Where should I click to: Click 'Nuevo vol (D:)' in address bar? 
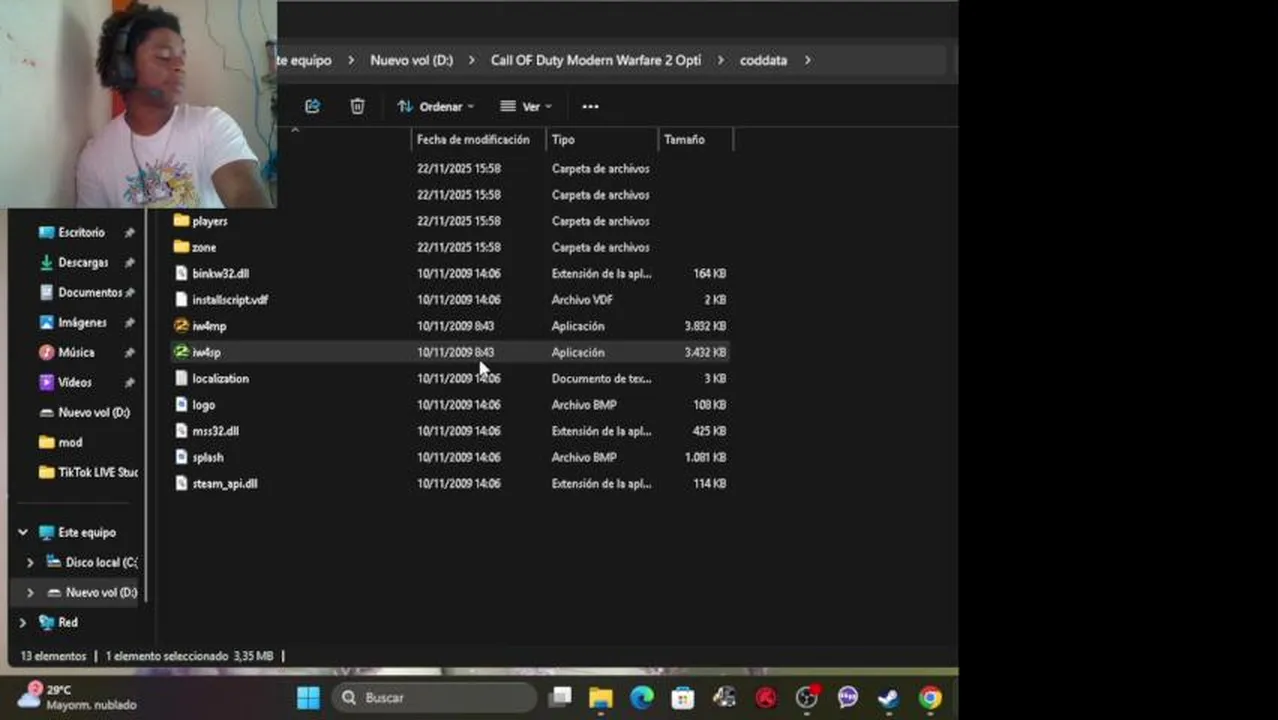[x=411, y=60]
